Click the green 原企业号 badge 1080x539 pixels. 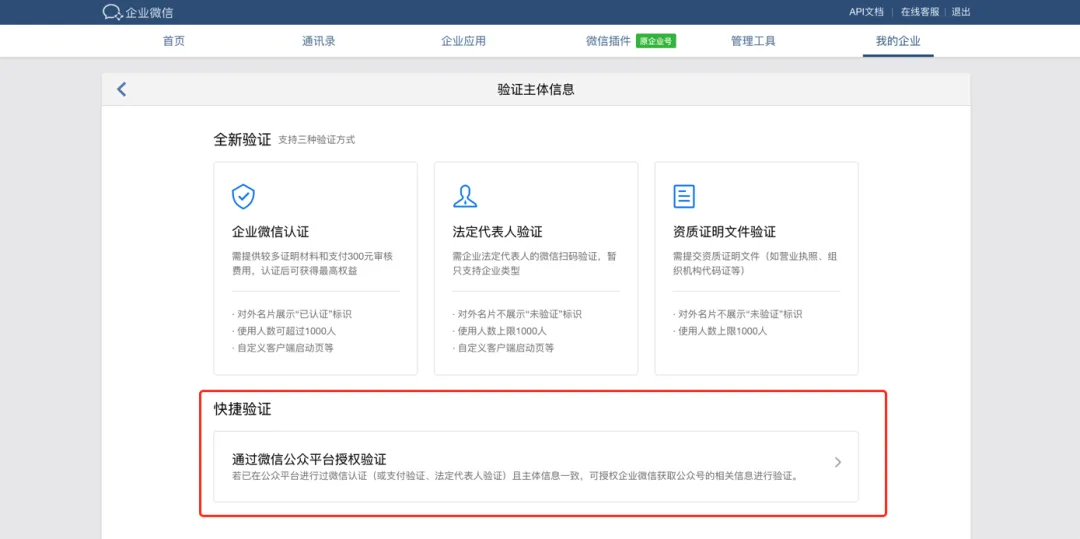pyautogui.click(x=656, y=41)
